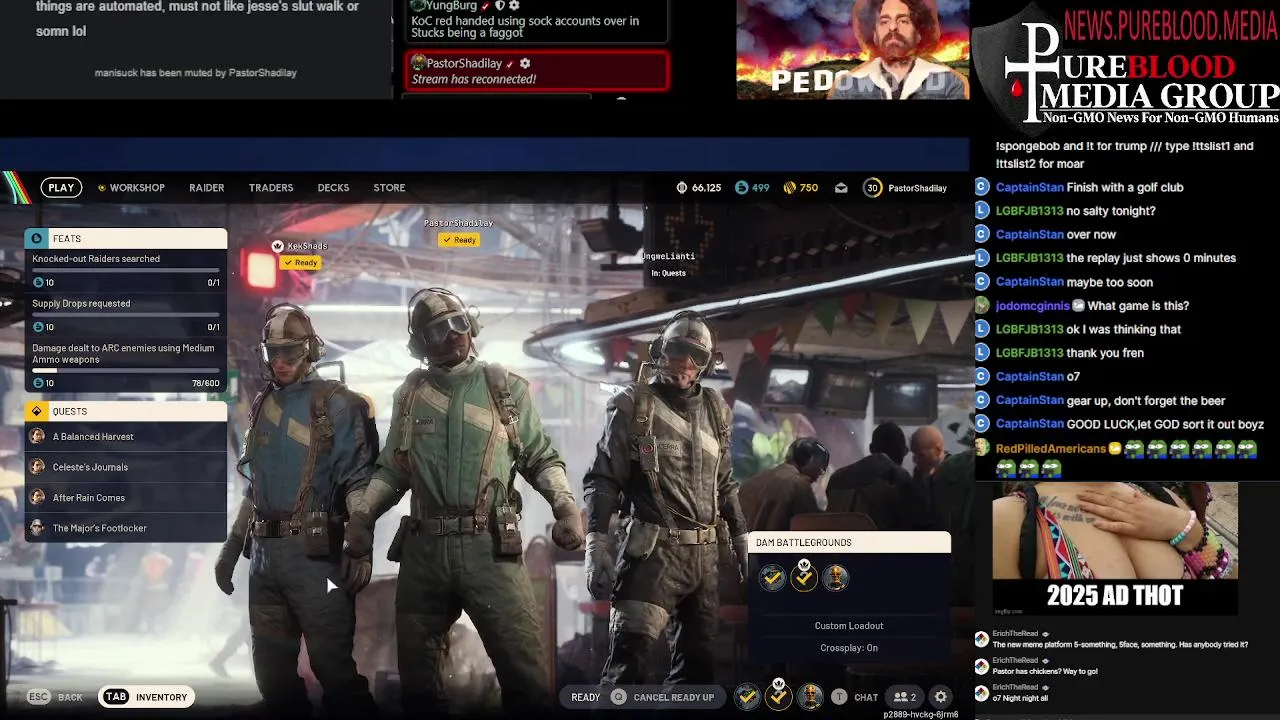Image resolution: width=1280 pixels, height=720 pixels.
Task: Open the PastorShadilay profile name in top bar
Action: (x=917, y=188)
